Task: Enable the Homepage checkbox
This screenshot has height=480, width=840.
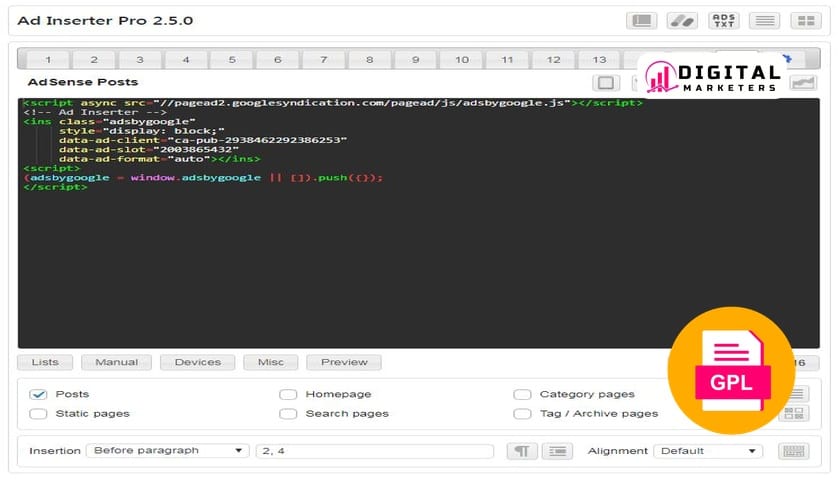Action: pyautogui.click(x=288, y=394)
